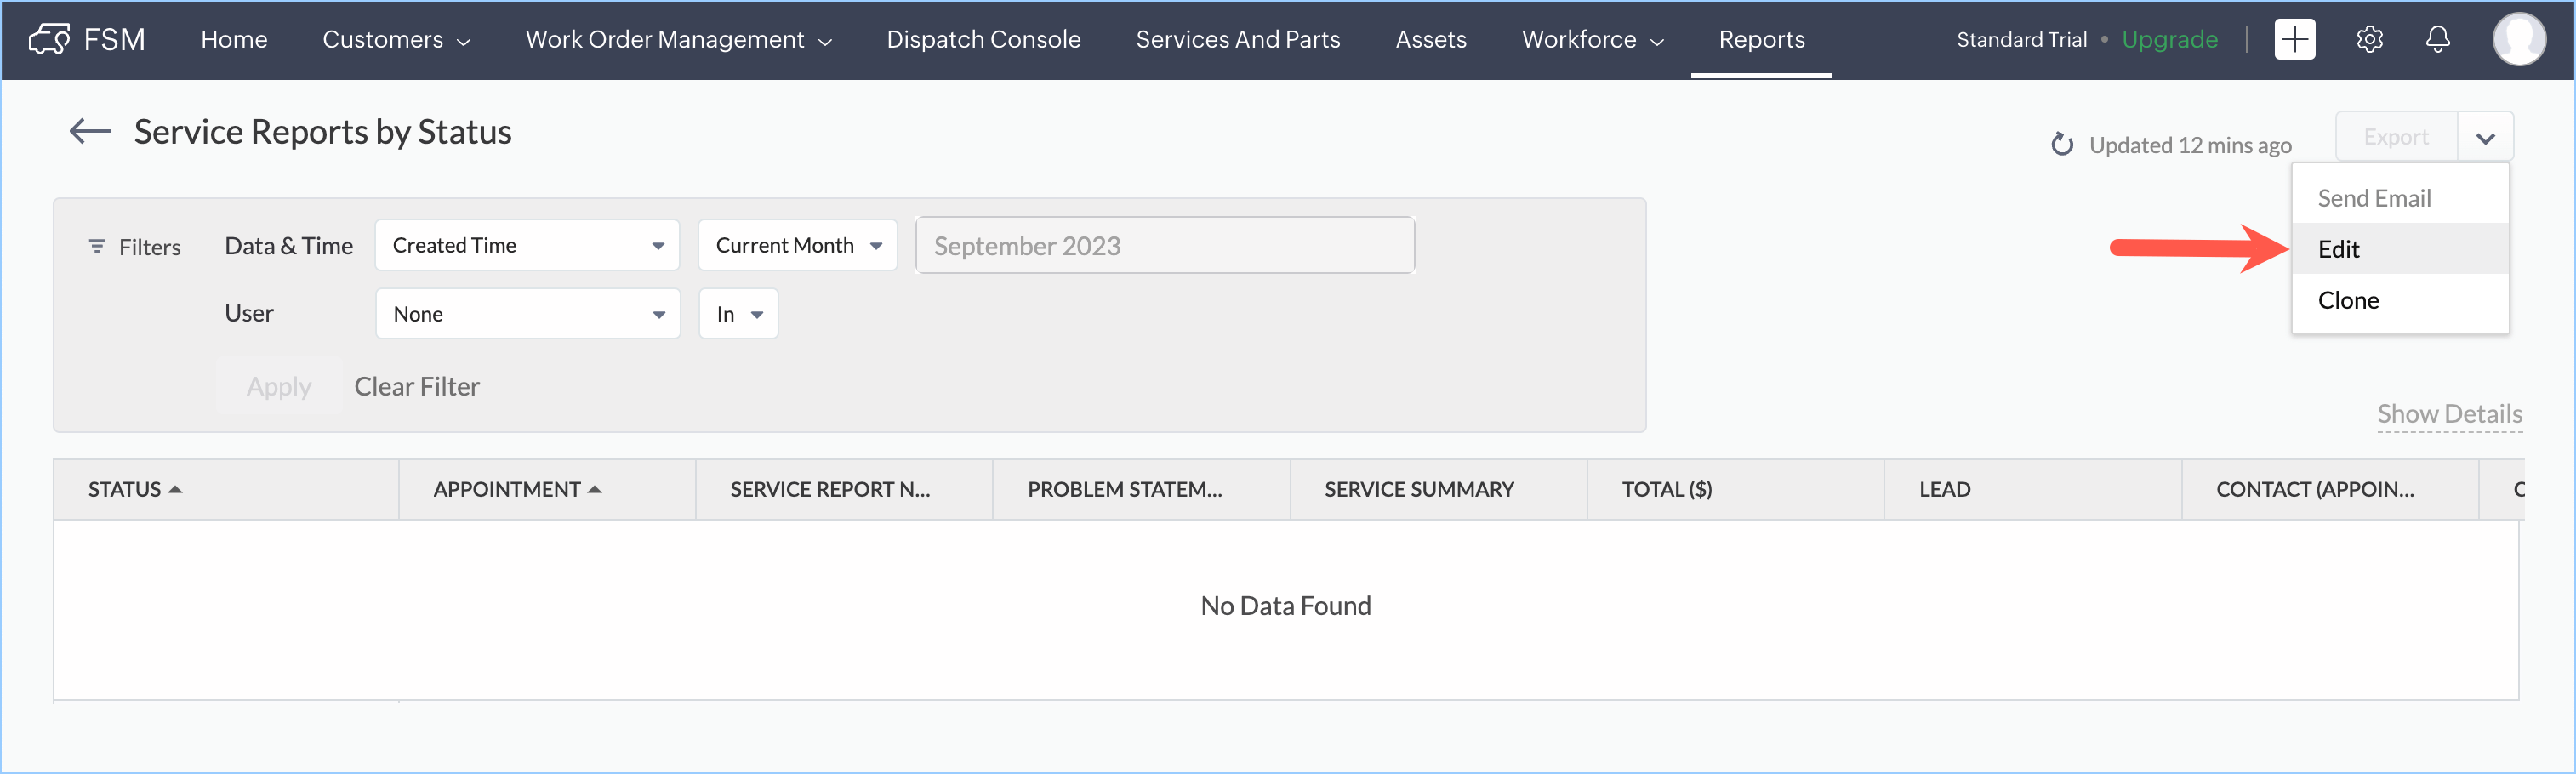The width and height of the screenshot is (2576, 774).
Task: Open the notifications bell
Action: (2438, 39)
